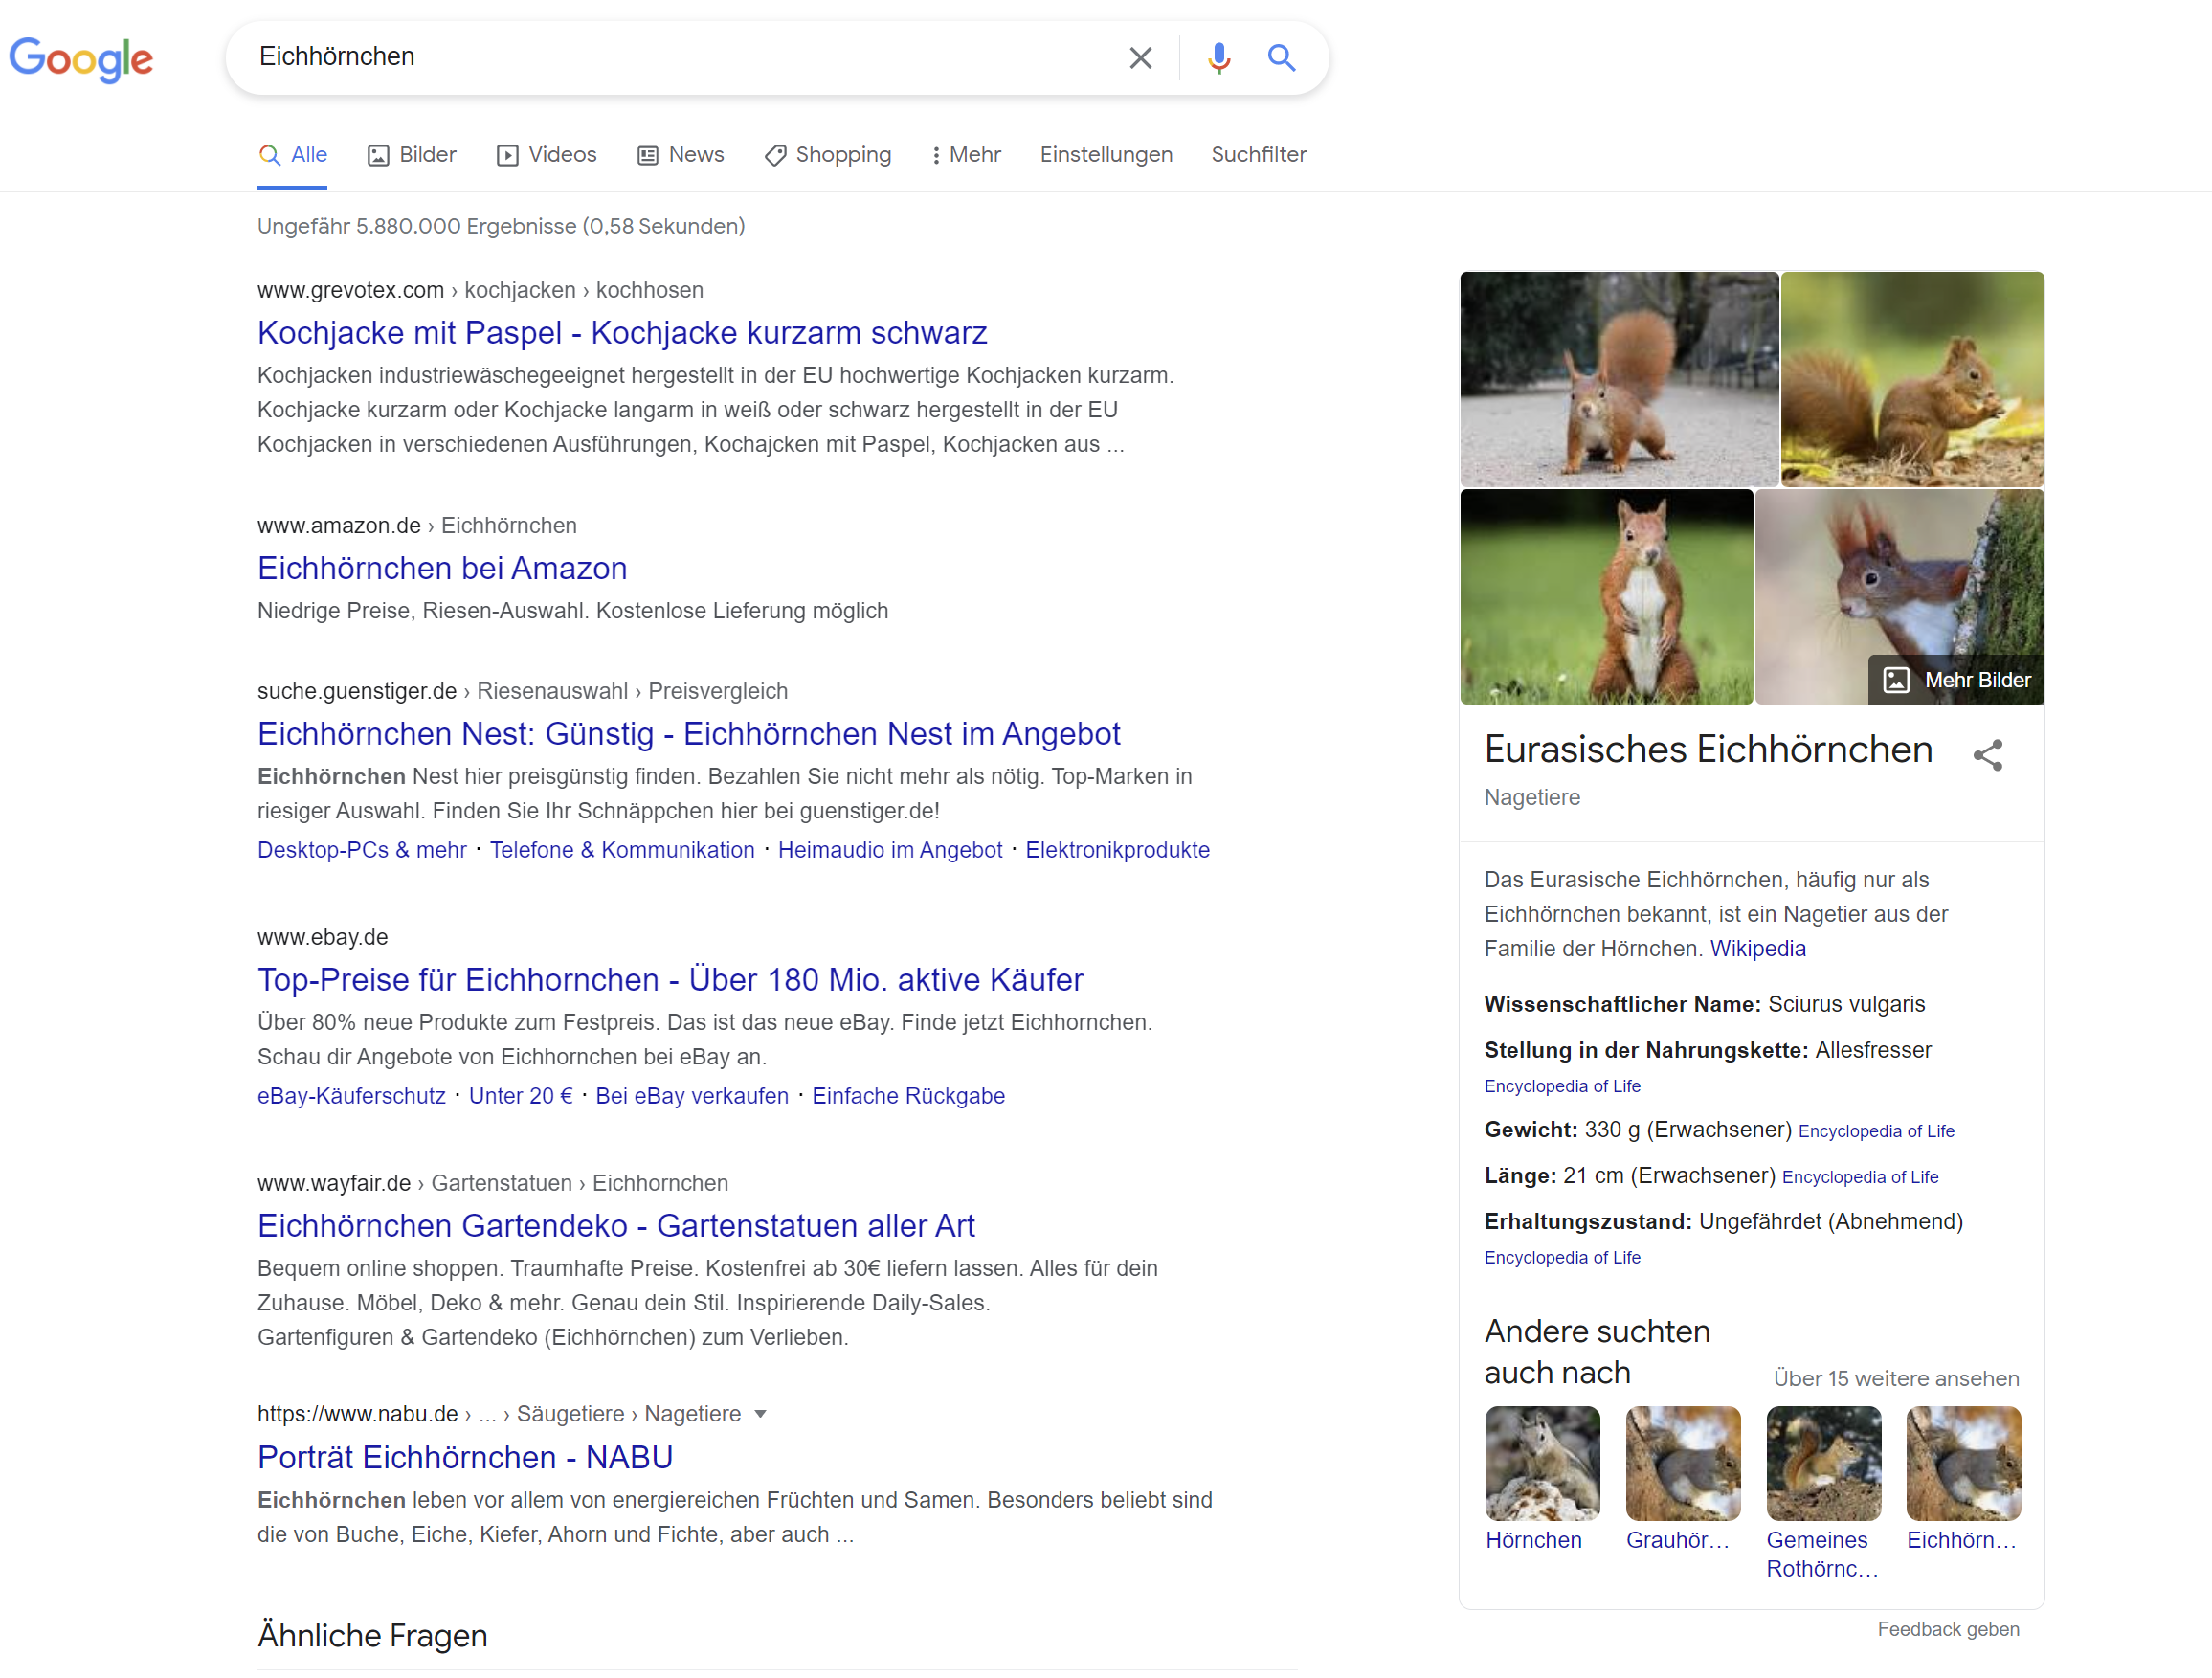This screenshot has height=1678, width=2212.
Task: Go to Shopping results tab
Action: tap(828, 155)
